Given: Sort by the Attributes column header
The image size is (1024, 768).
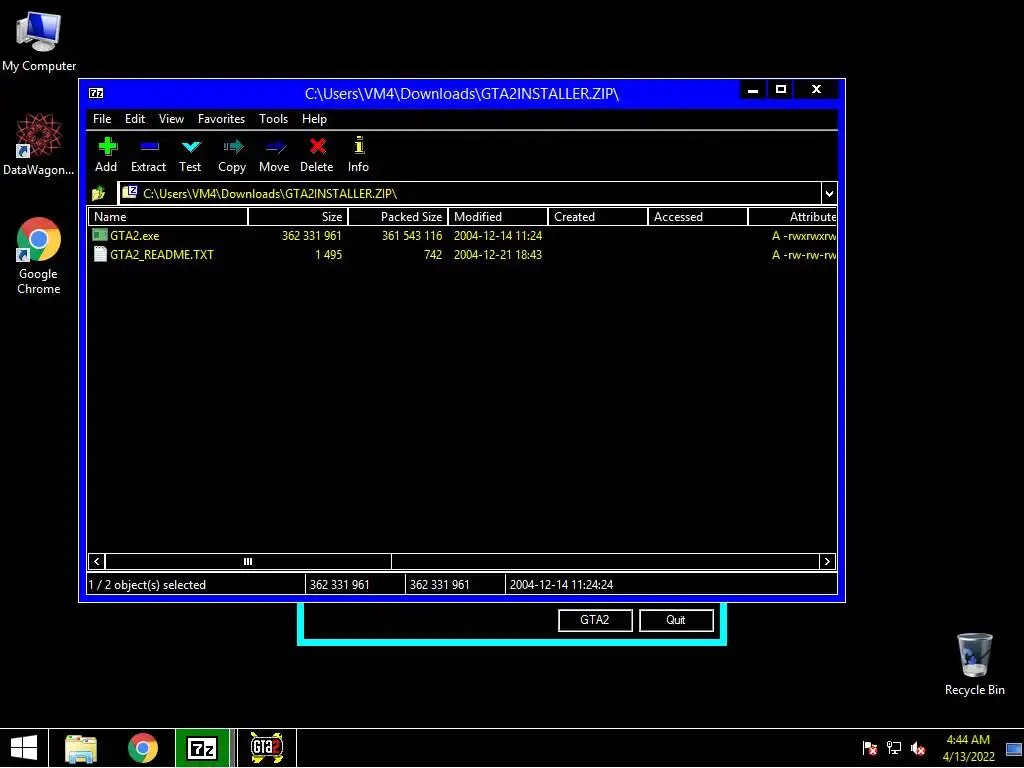Looking at the screenshot, I should coord(792,217).
